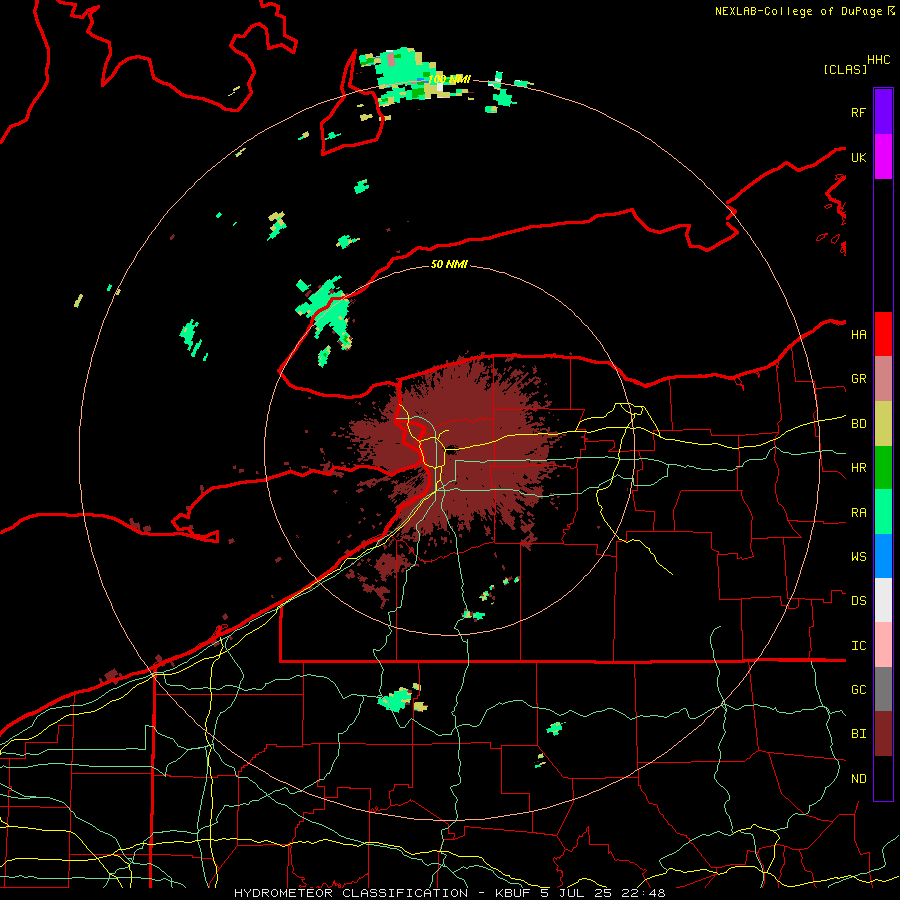Select the light pink IC legend swatch
The image size is (900, 900).
tap(883, 645)
